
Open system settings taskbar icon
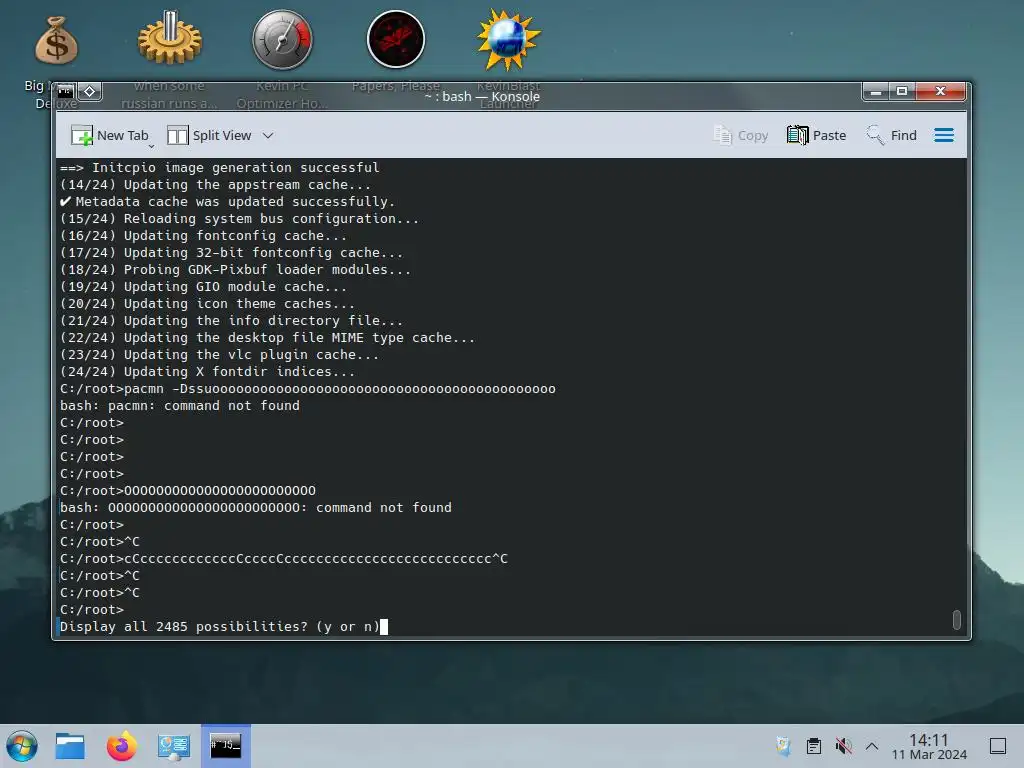pos(174,746)
